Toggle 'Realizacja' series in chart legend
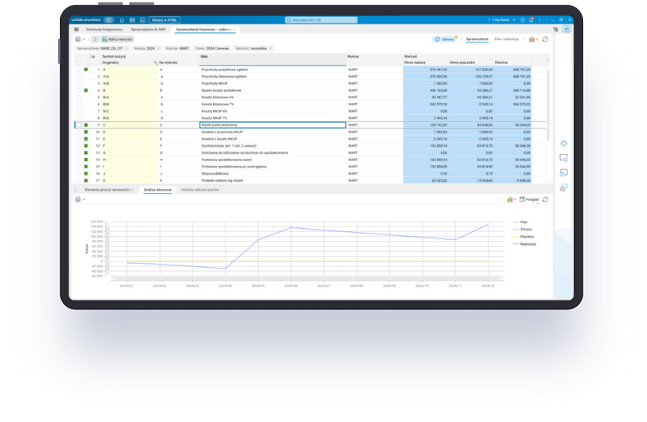The height and width of the screenshot is (422, 647). tap(524, 244)
